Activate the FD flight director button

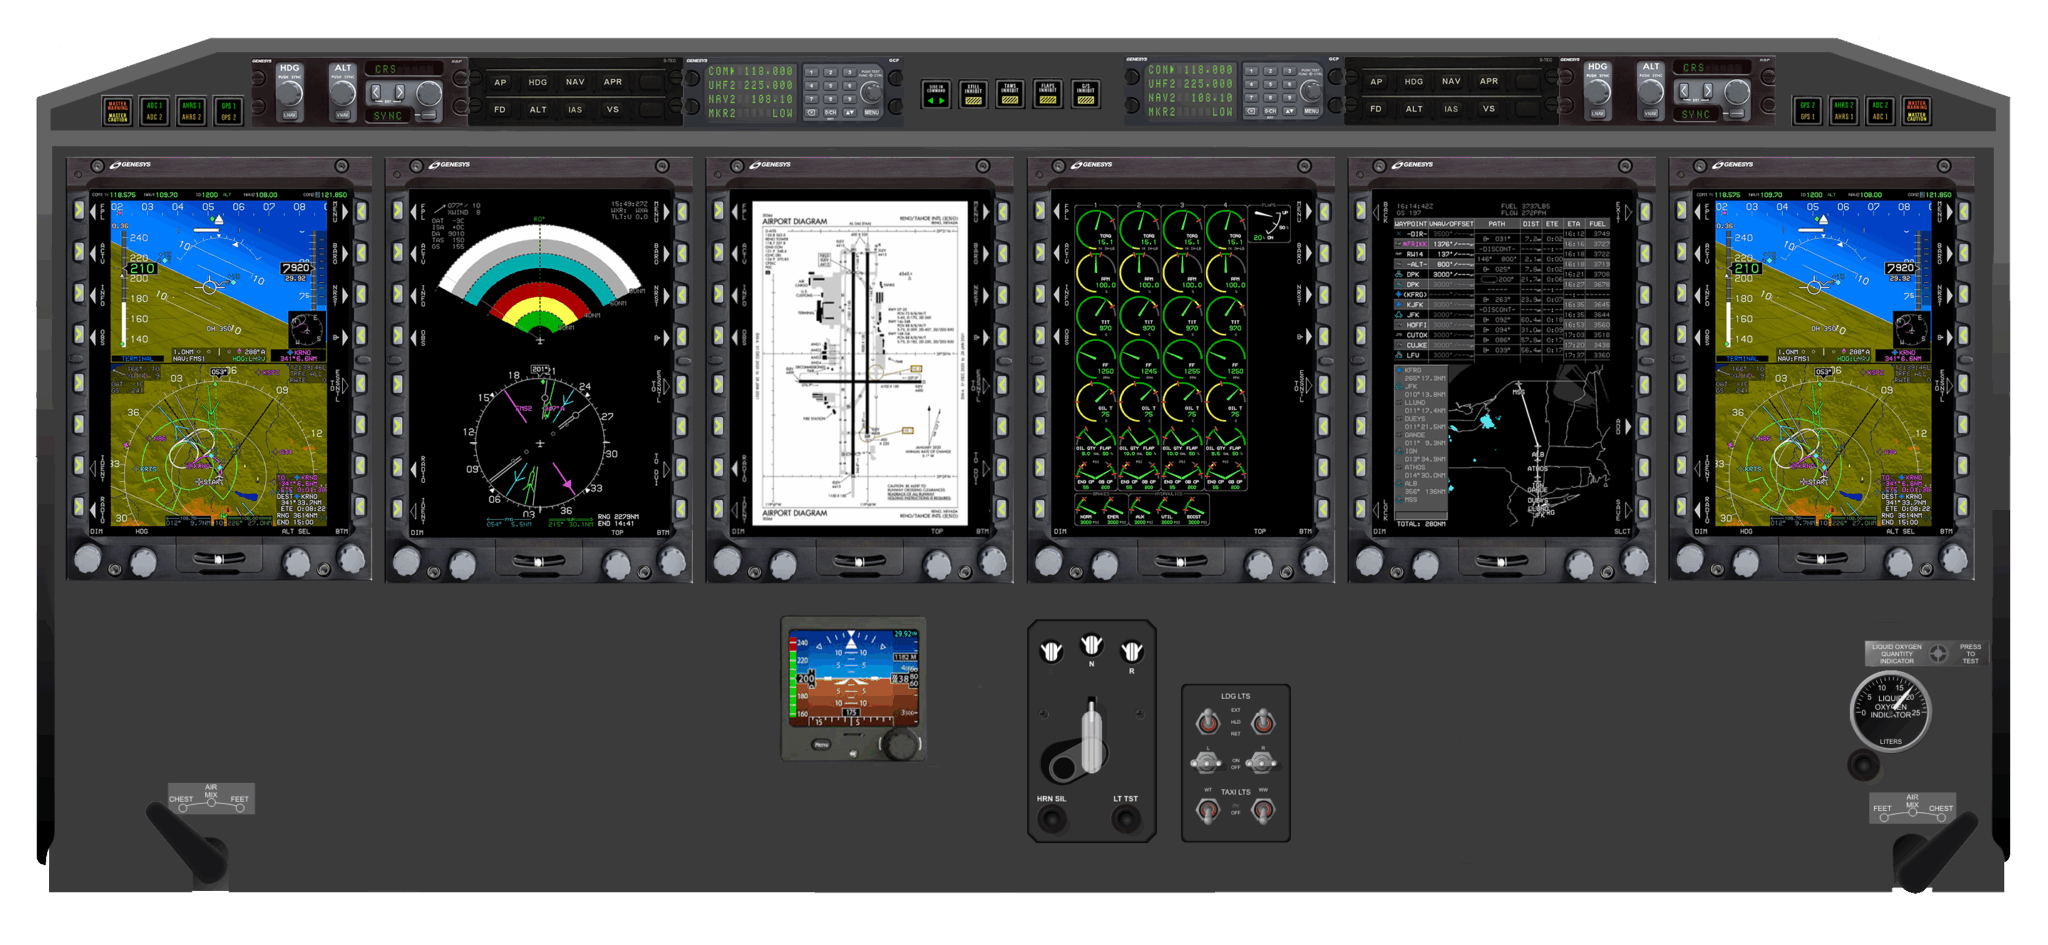pyautogui.click(x=500, y=110)
